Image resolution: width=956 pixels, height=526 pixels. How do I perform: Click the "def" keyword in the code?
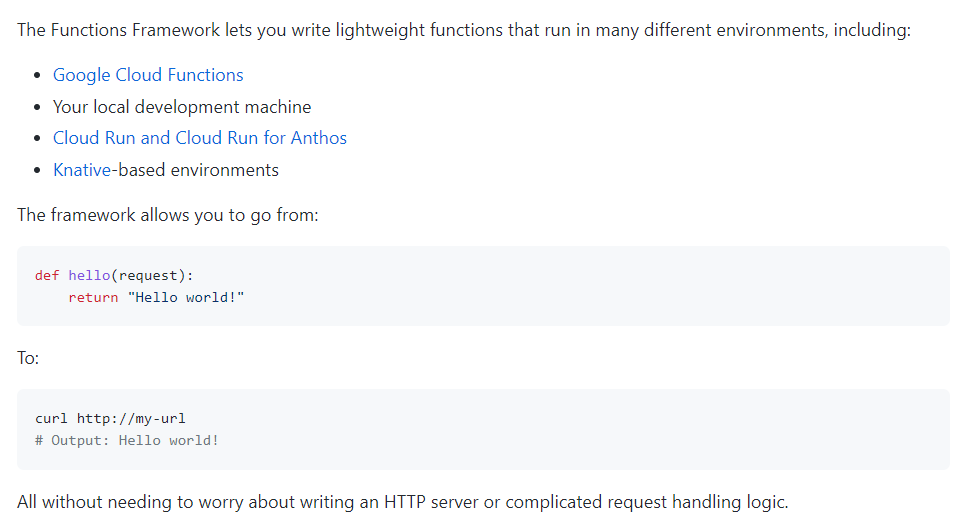coord(47,275)
